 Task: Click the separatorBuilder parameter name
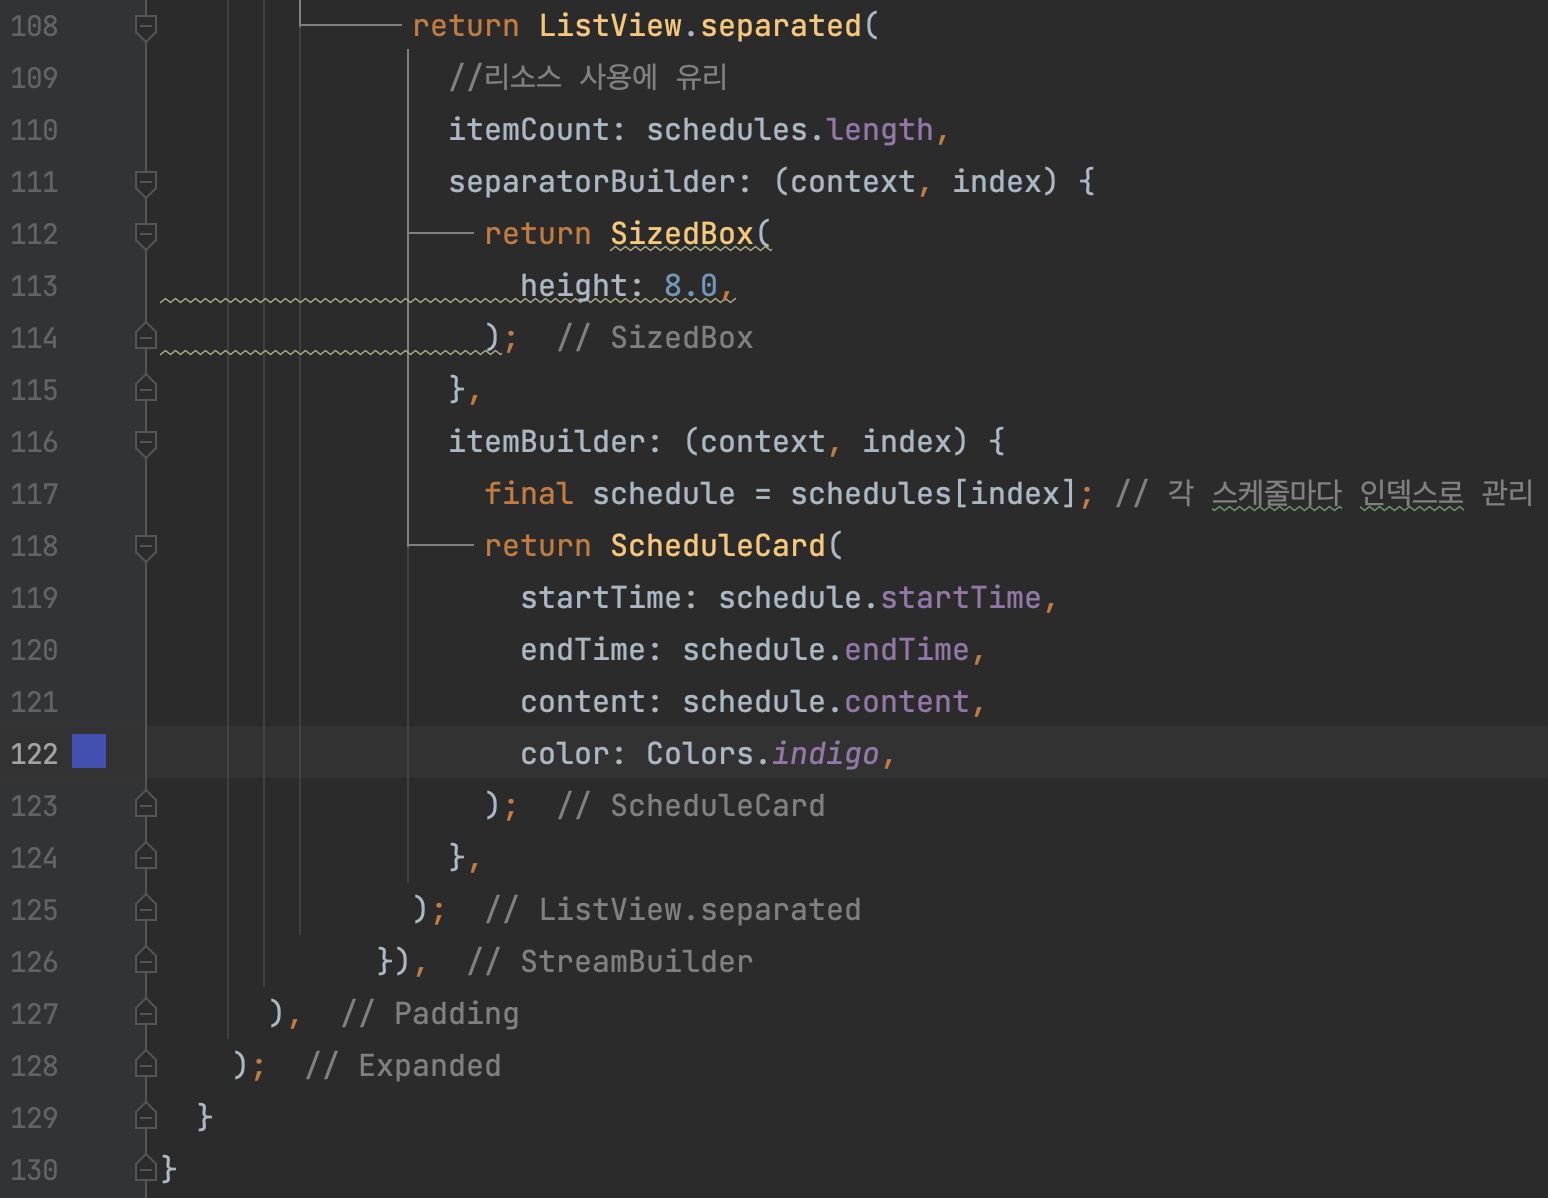[x=592, y=182]
